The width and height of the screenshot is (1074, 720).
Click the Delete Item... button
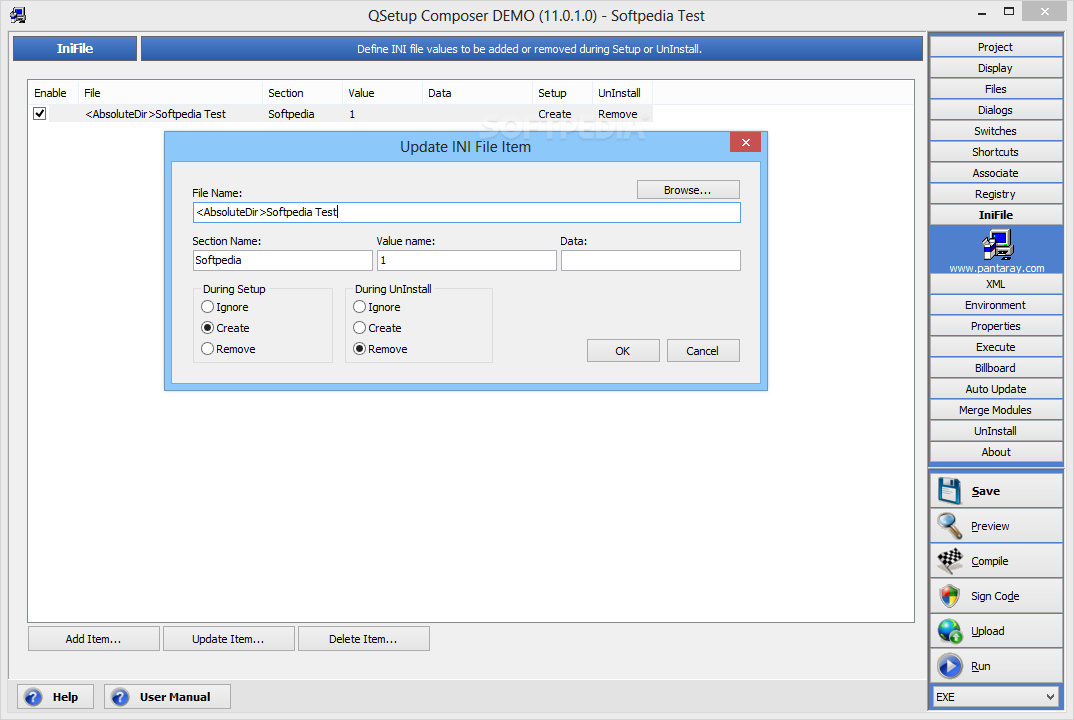(x=363, y=638)
